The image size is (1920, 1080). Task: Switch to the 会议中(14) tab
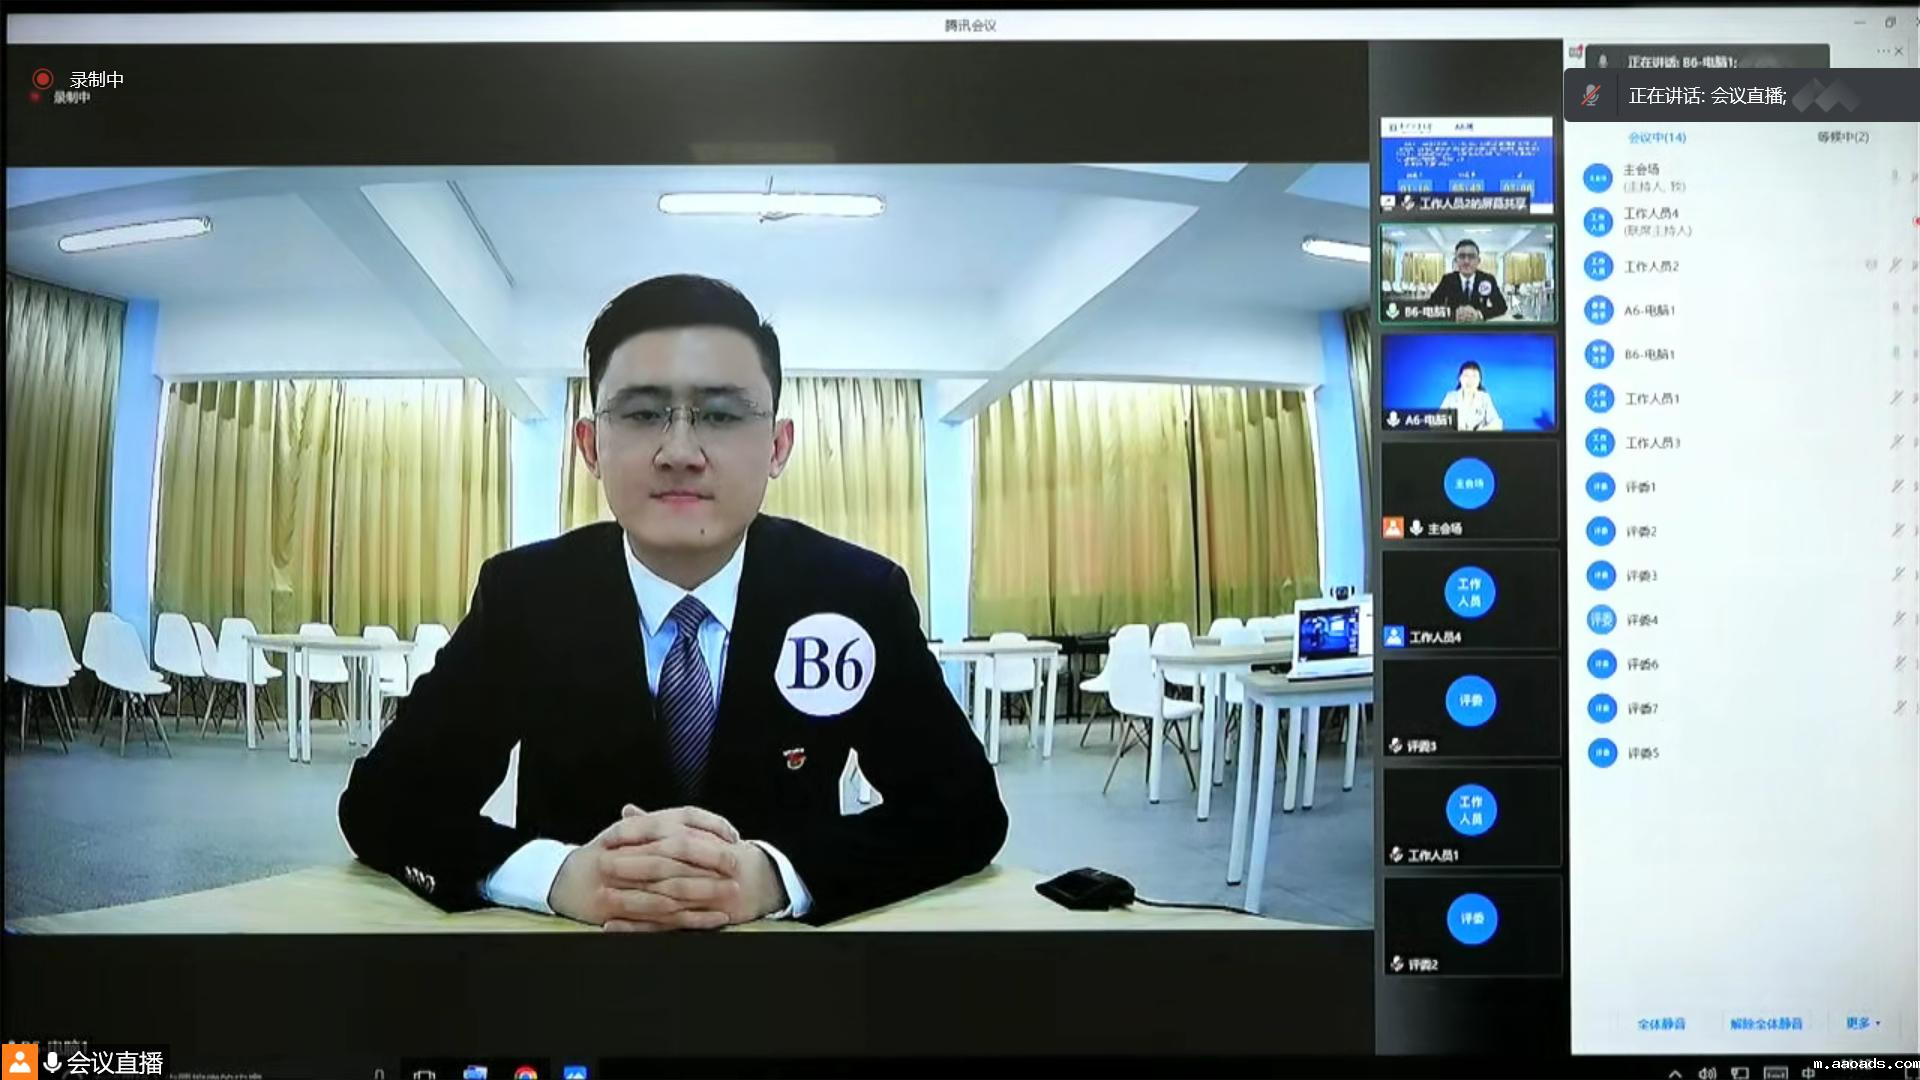point(1656,137)
